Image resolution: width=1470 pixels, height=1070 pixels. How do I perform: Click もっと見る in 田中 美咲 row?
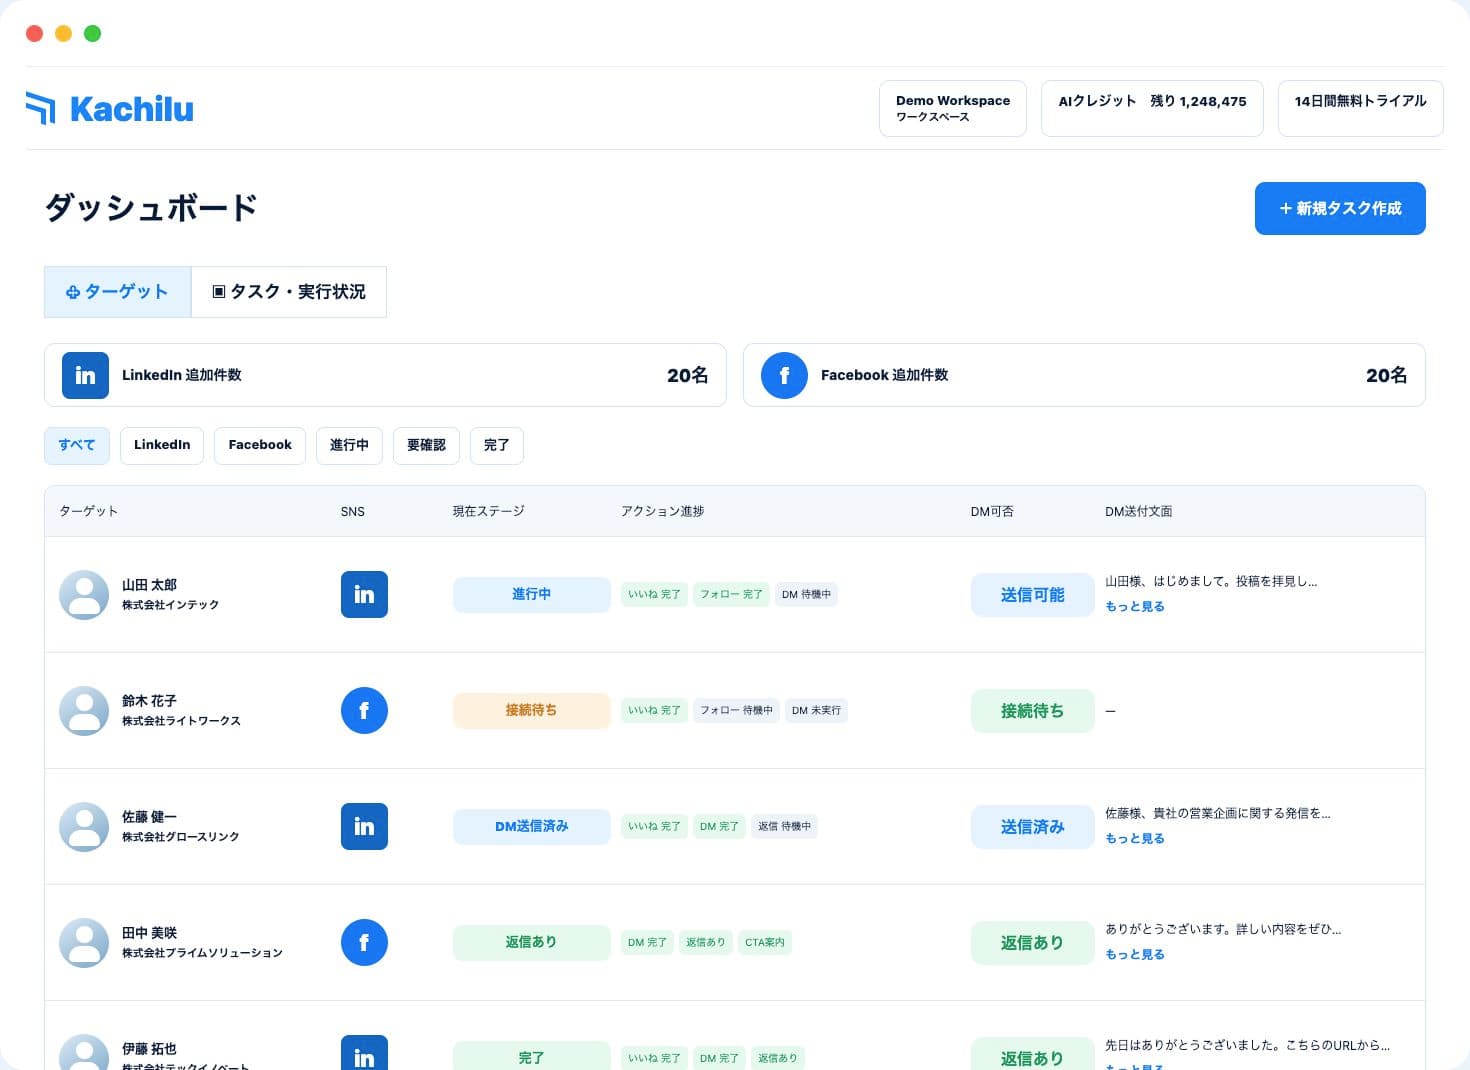pos(1135,955)
